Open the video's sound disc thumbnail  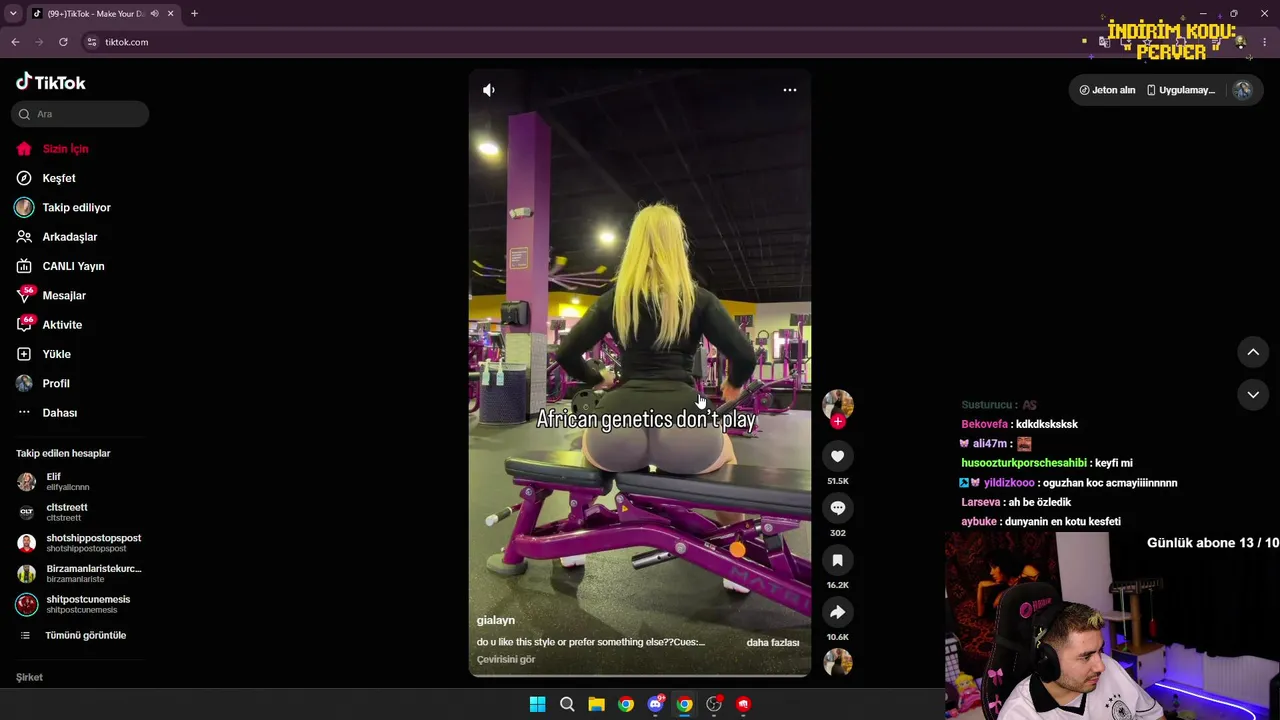pyautogui.click(x=838, y=662)
